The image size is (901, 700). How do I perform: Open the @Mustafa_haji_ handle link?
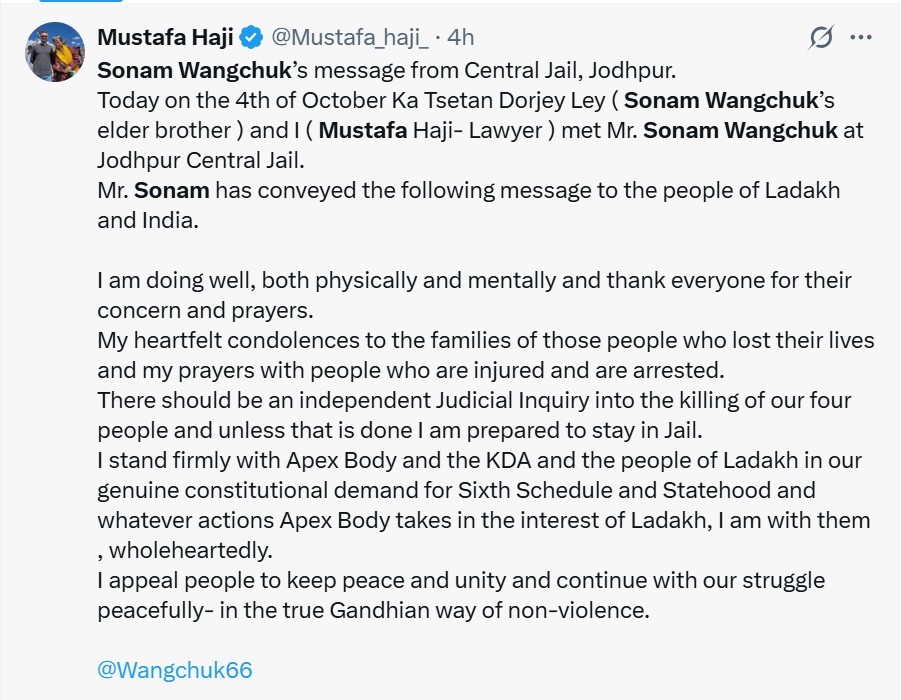coord(350,38)
